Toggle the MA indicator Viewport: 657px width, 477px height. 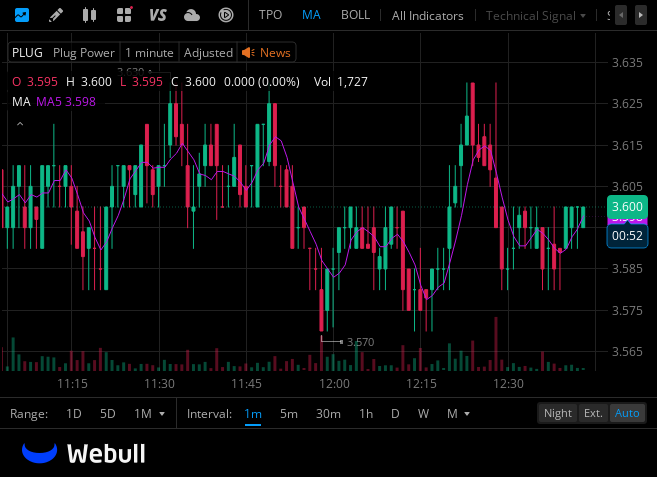[311, 15]
